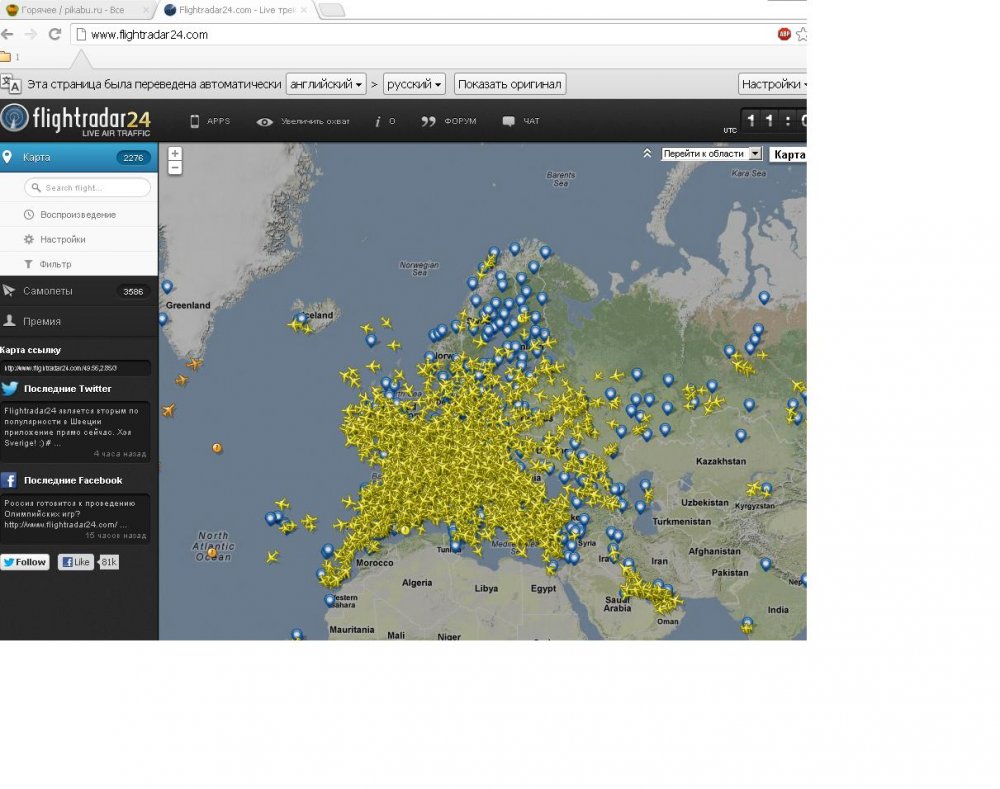Open Настройки in the left sidebar
This screenshot has width=1000, height=789.
pos(62,240)
